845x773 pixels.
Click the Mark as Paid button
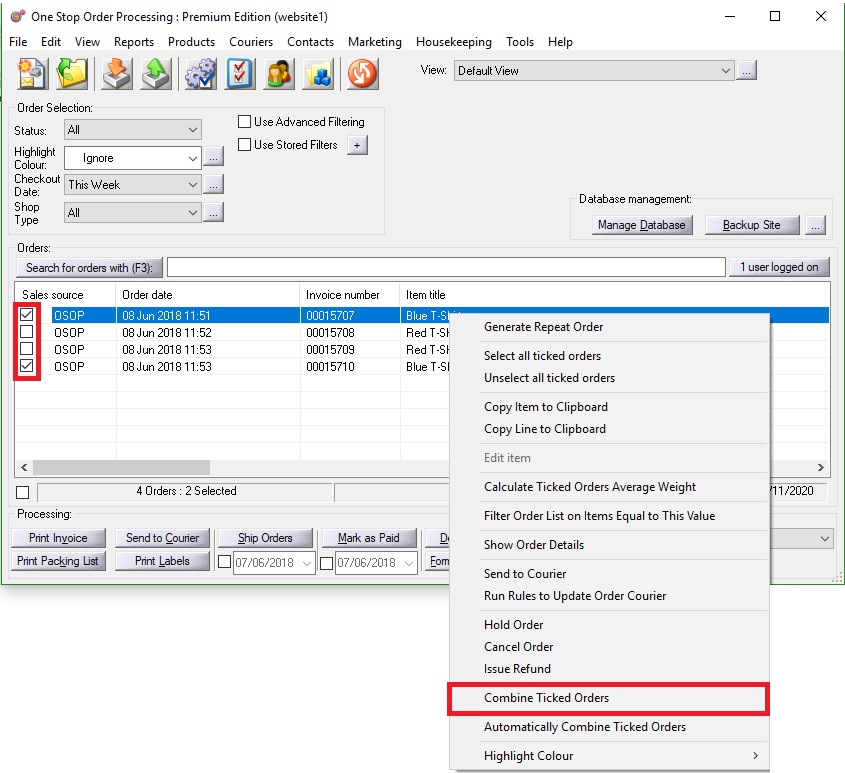point(369,537)
